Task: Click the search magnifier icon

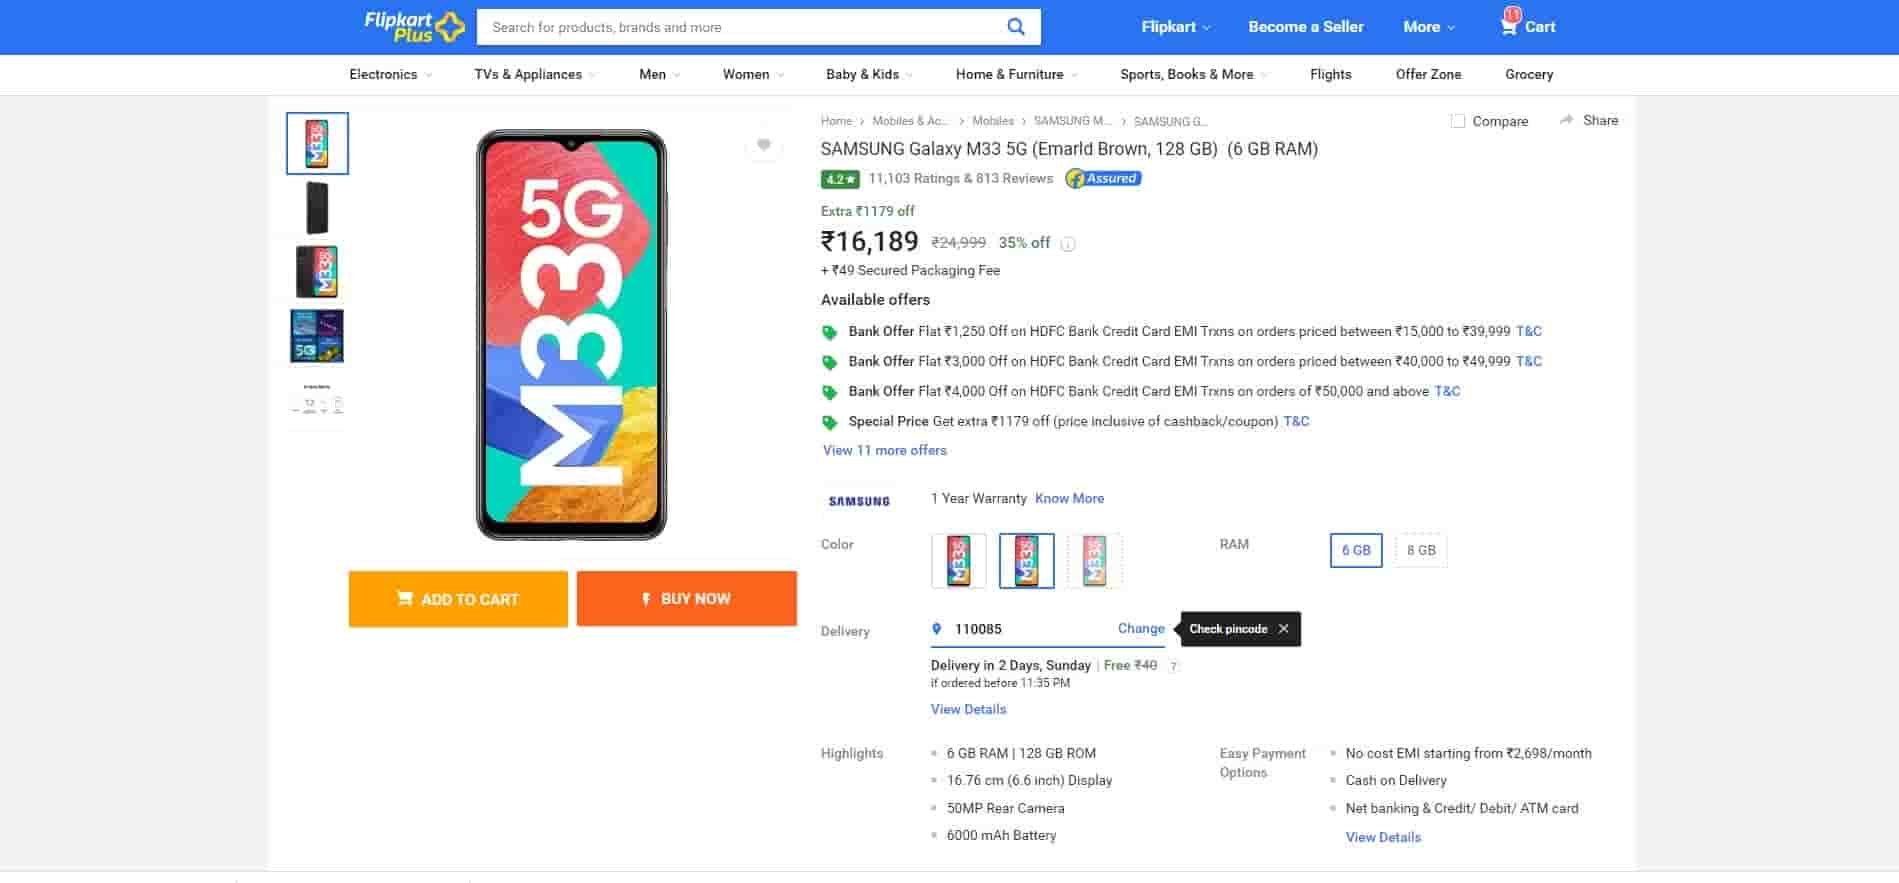Action: click(x=1015, y=27)
